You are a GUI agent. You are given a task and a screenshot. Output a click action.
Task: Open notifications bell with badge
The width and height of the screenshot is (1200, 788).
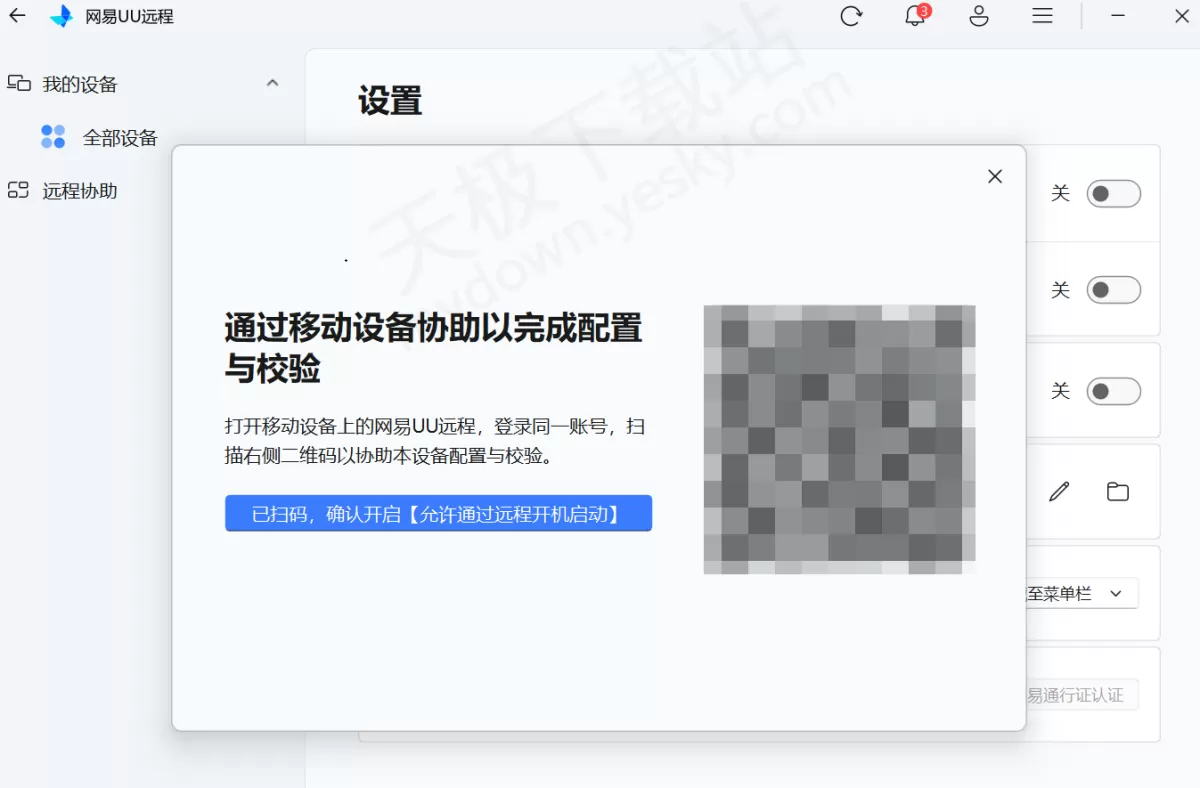coord(915,16)
